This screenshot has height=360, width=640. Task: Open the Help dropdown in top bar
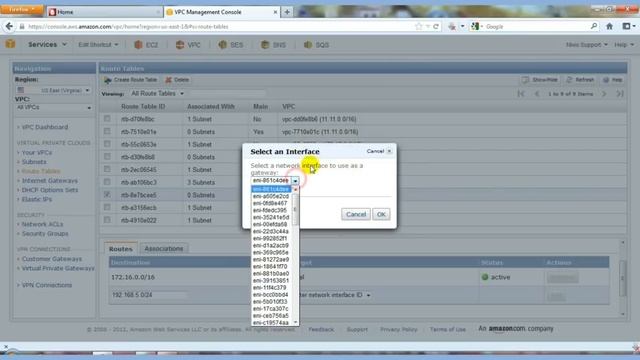624,44
